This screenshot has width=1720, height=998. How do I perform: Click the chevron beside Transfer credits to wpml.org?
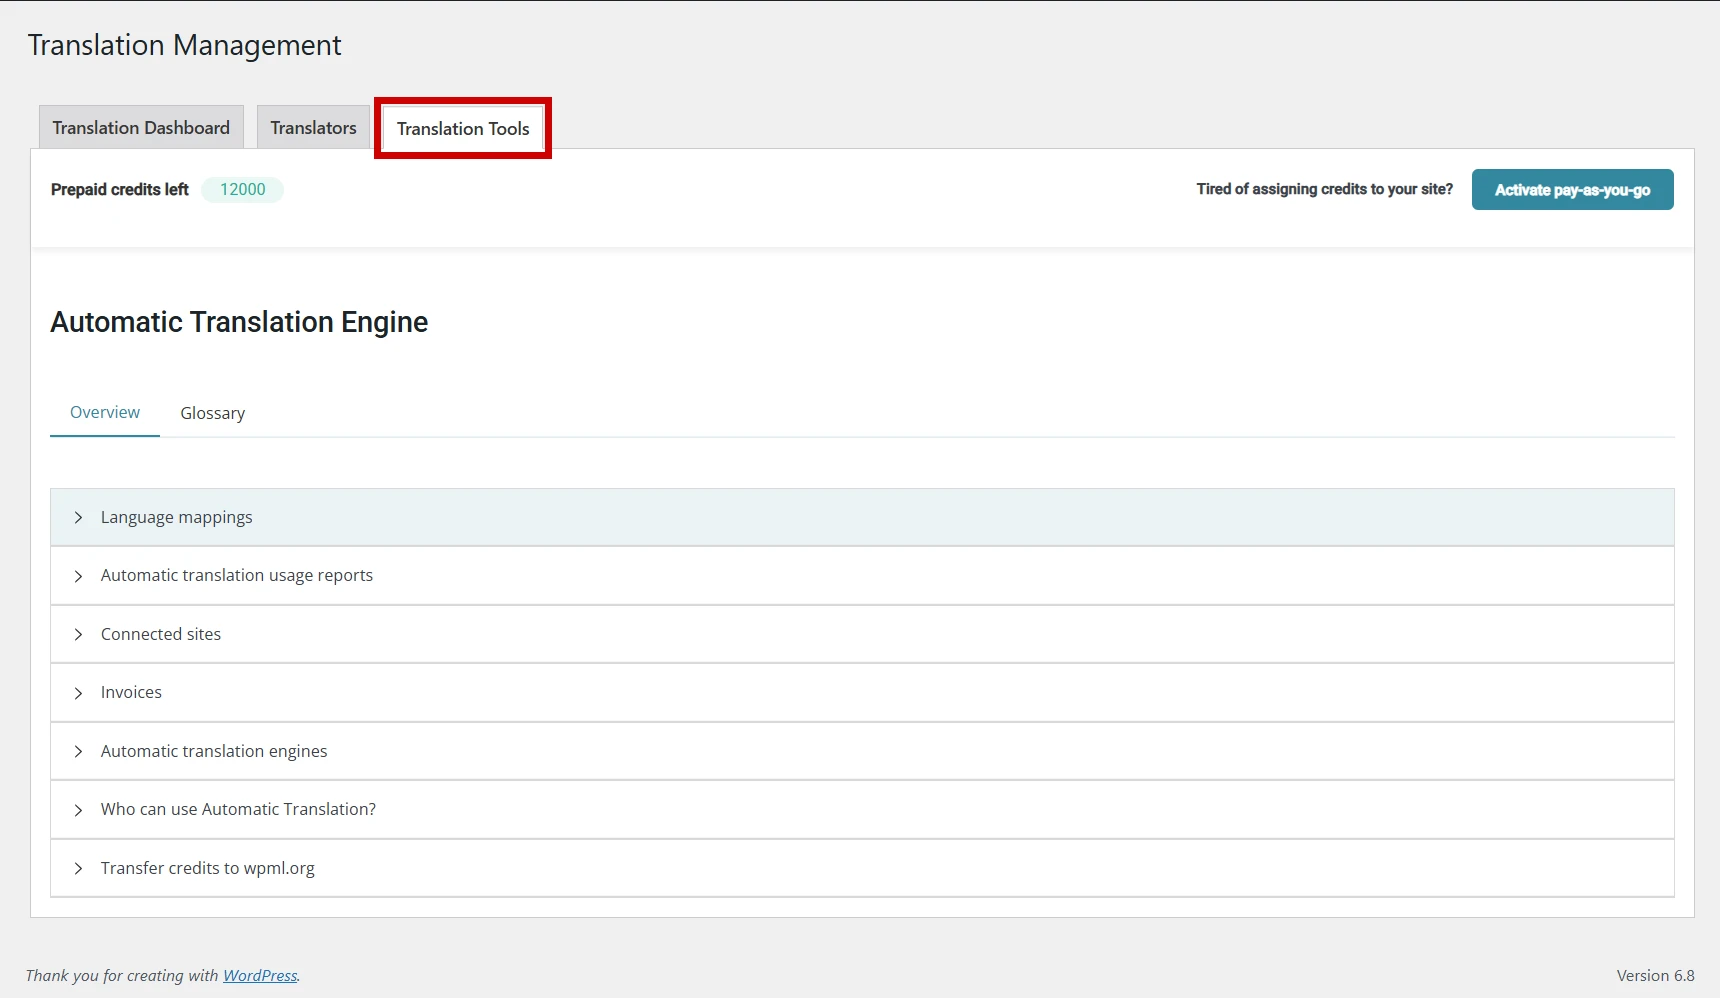coord(80,869)
